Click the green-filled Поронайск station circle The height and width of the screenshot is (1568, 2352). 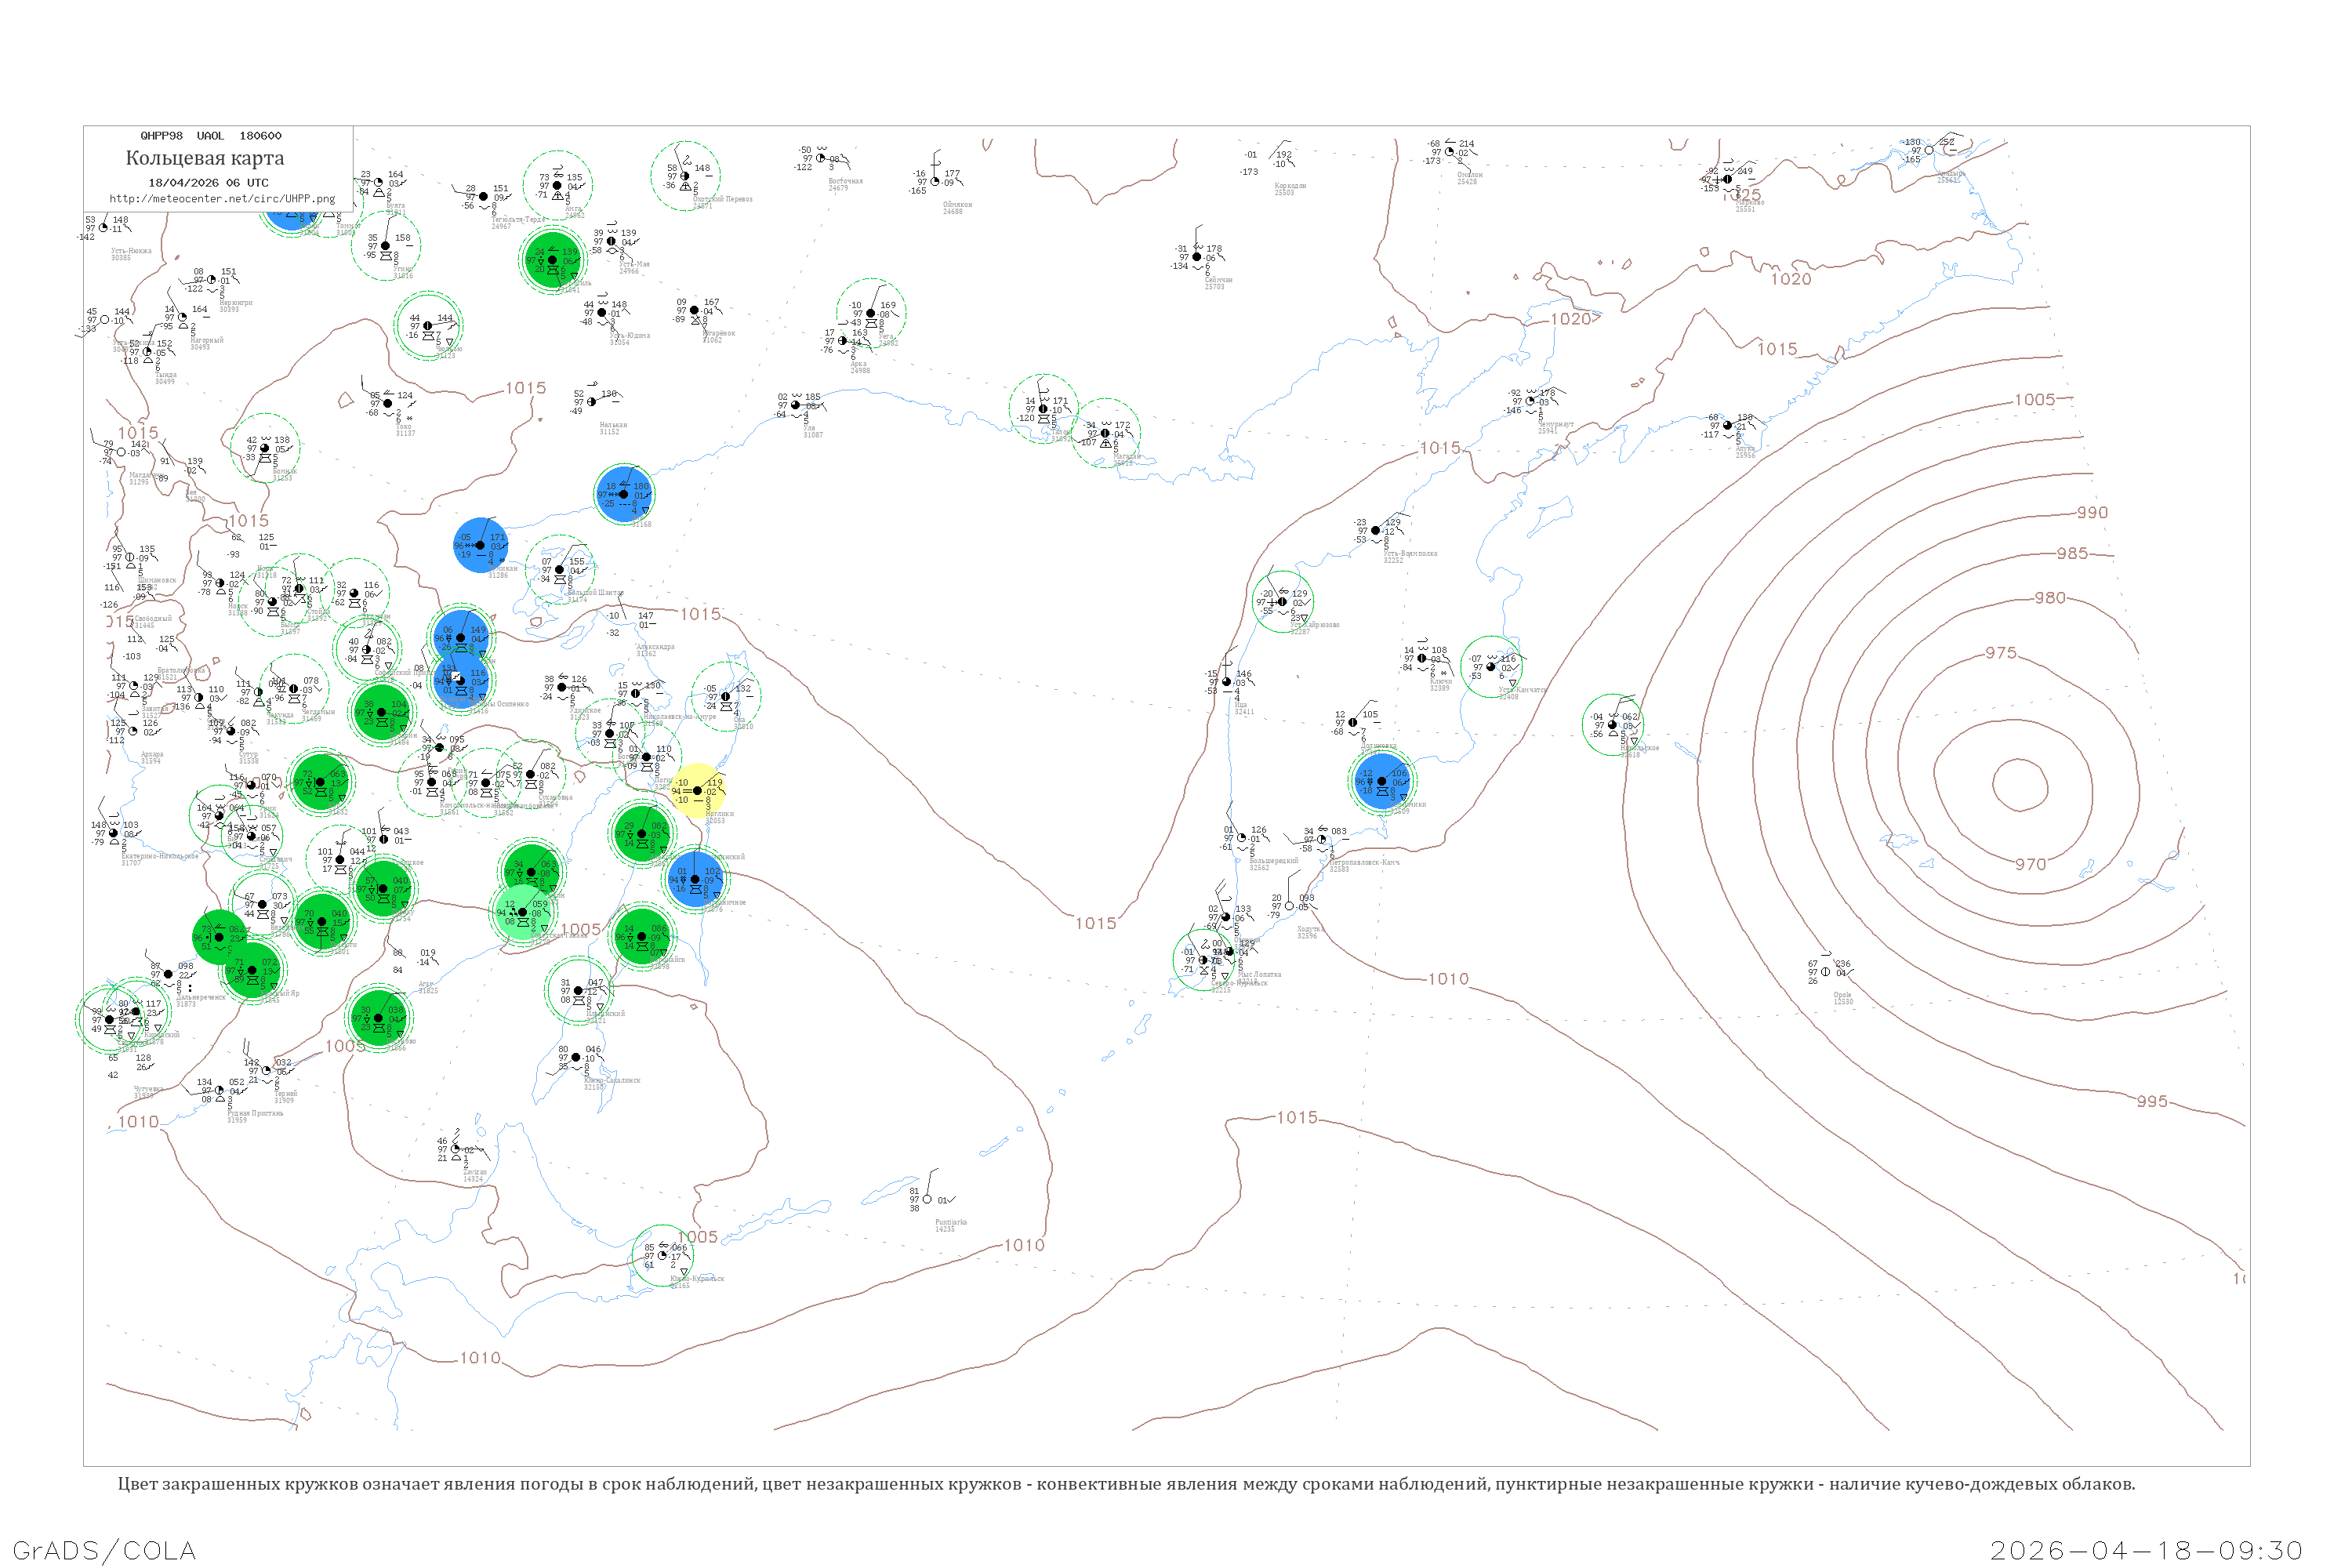[x=641, y=937]
